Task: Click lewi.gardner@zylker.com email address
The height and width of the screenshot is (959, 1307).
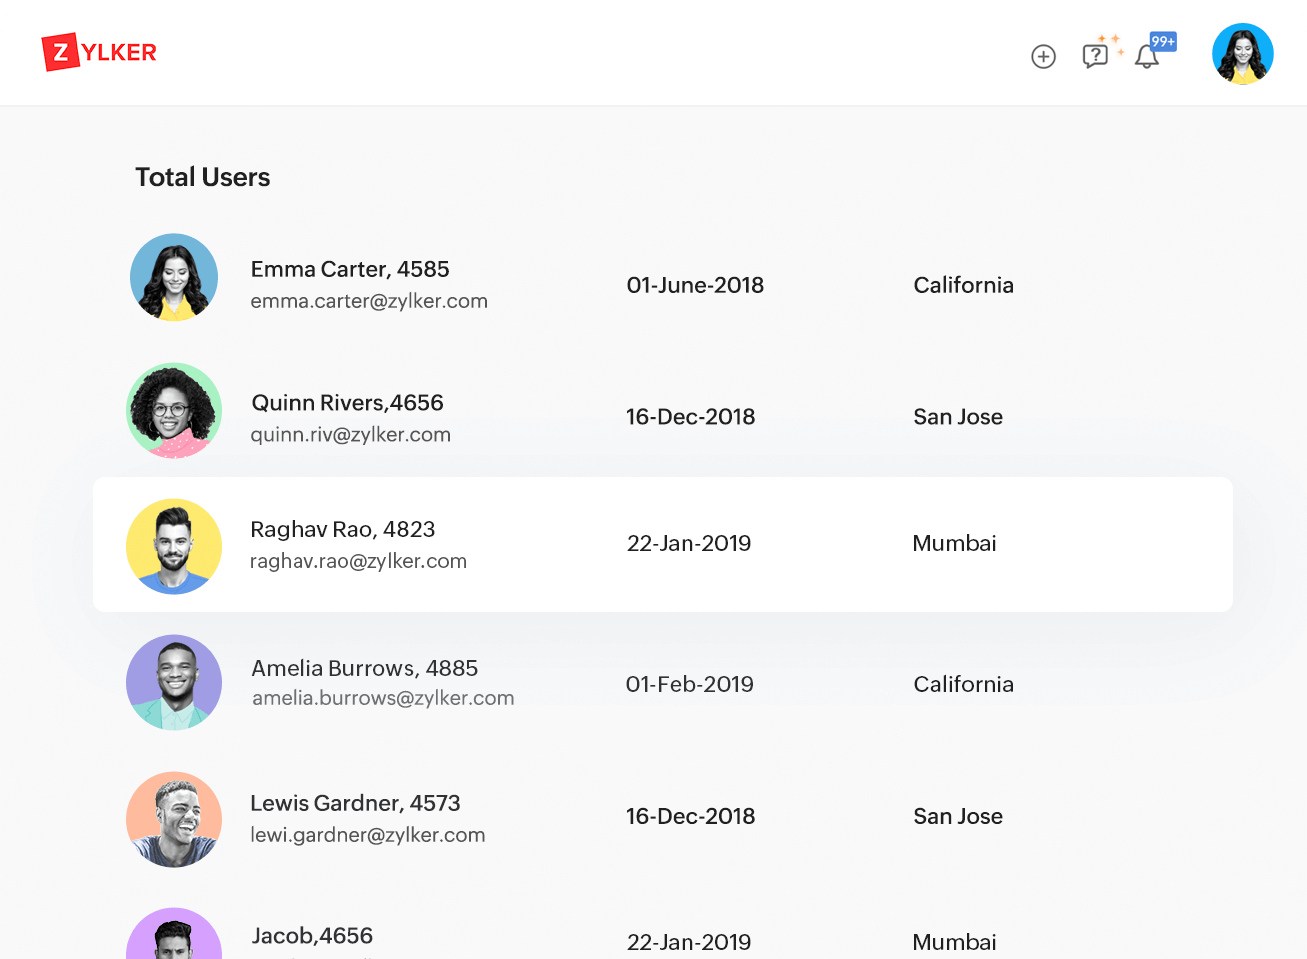Action: 367,835
